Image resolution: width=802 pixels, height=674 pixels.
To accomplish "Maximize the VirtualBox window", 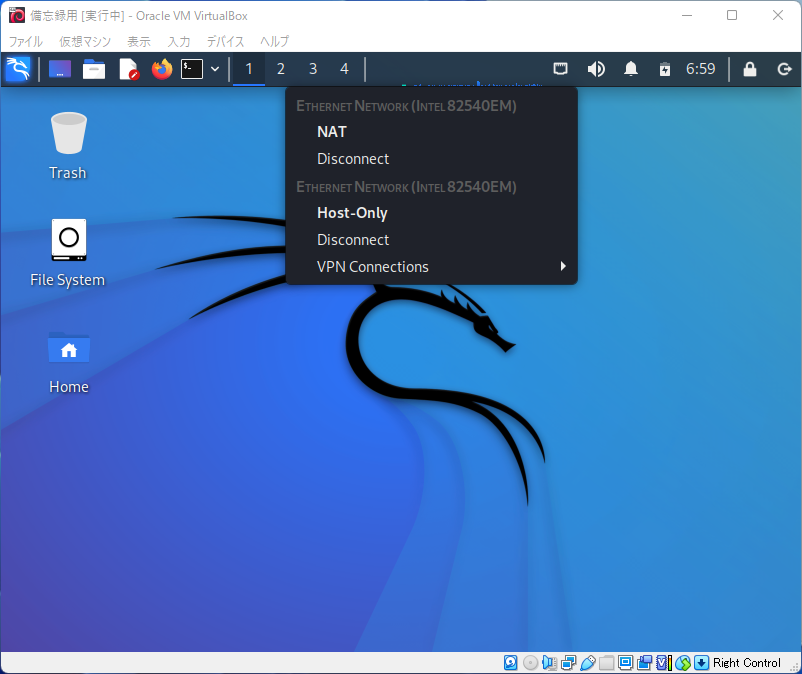I will (732, 15).
